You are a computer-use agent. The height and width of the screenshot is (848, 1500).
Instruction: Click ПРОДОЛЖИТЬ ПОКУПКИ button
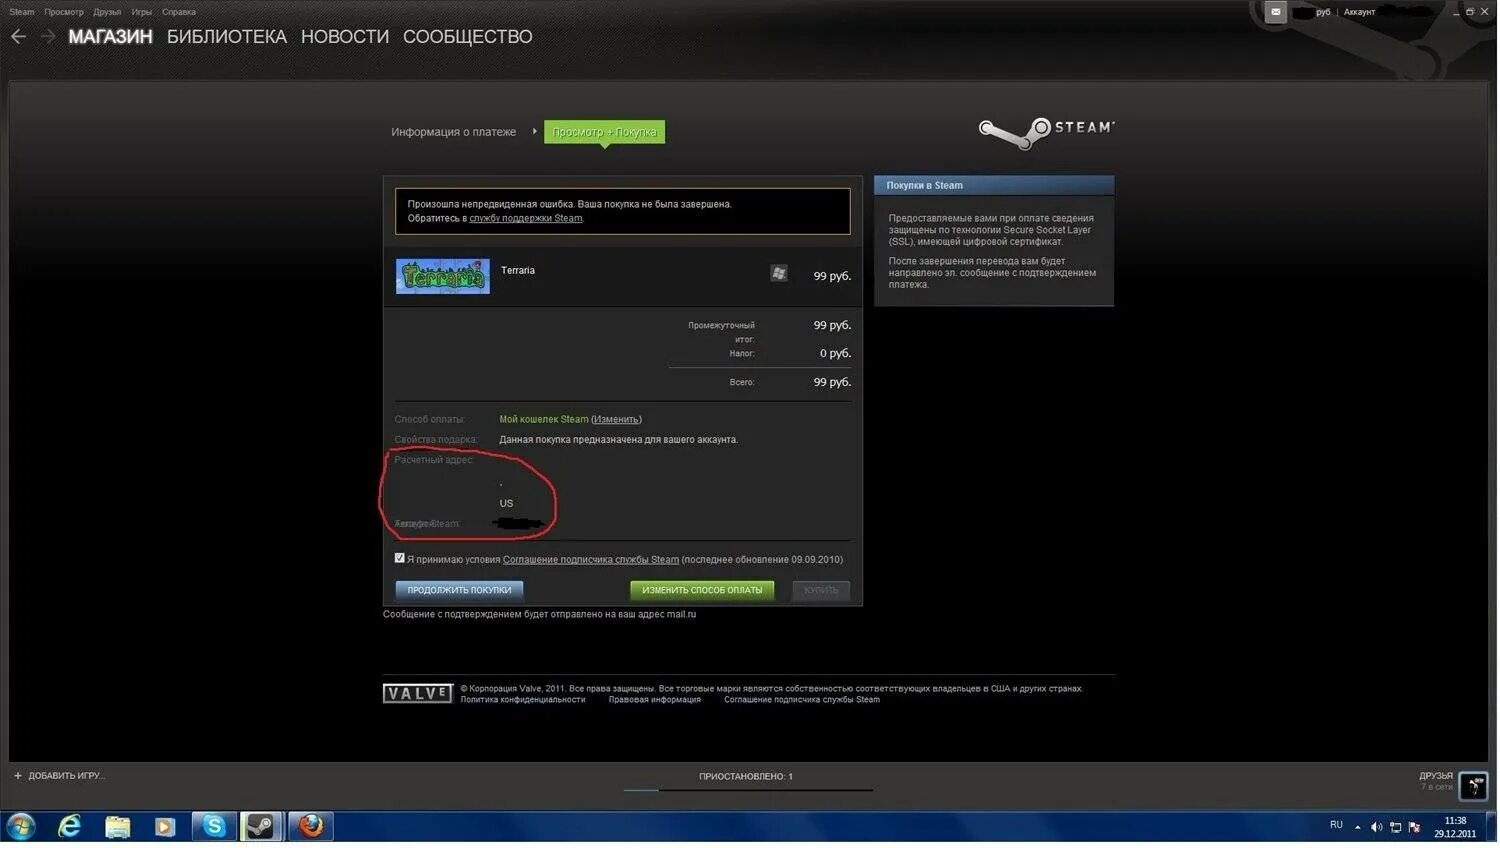coord(459,591)
